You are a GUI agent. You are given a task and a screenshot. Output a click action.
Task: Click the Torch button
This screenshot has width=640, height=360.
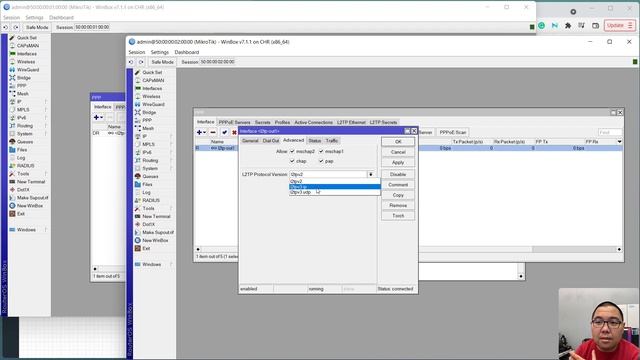[x=398, y=216]
